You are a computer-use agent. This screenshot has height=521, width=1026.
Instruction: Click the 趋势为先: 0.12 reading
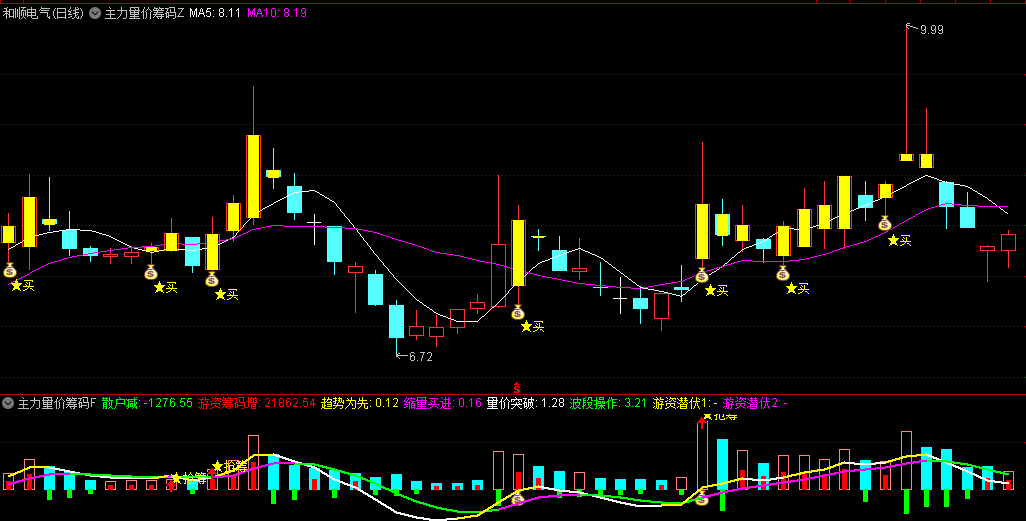(360, 403)
